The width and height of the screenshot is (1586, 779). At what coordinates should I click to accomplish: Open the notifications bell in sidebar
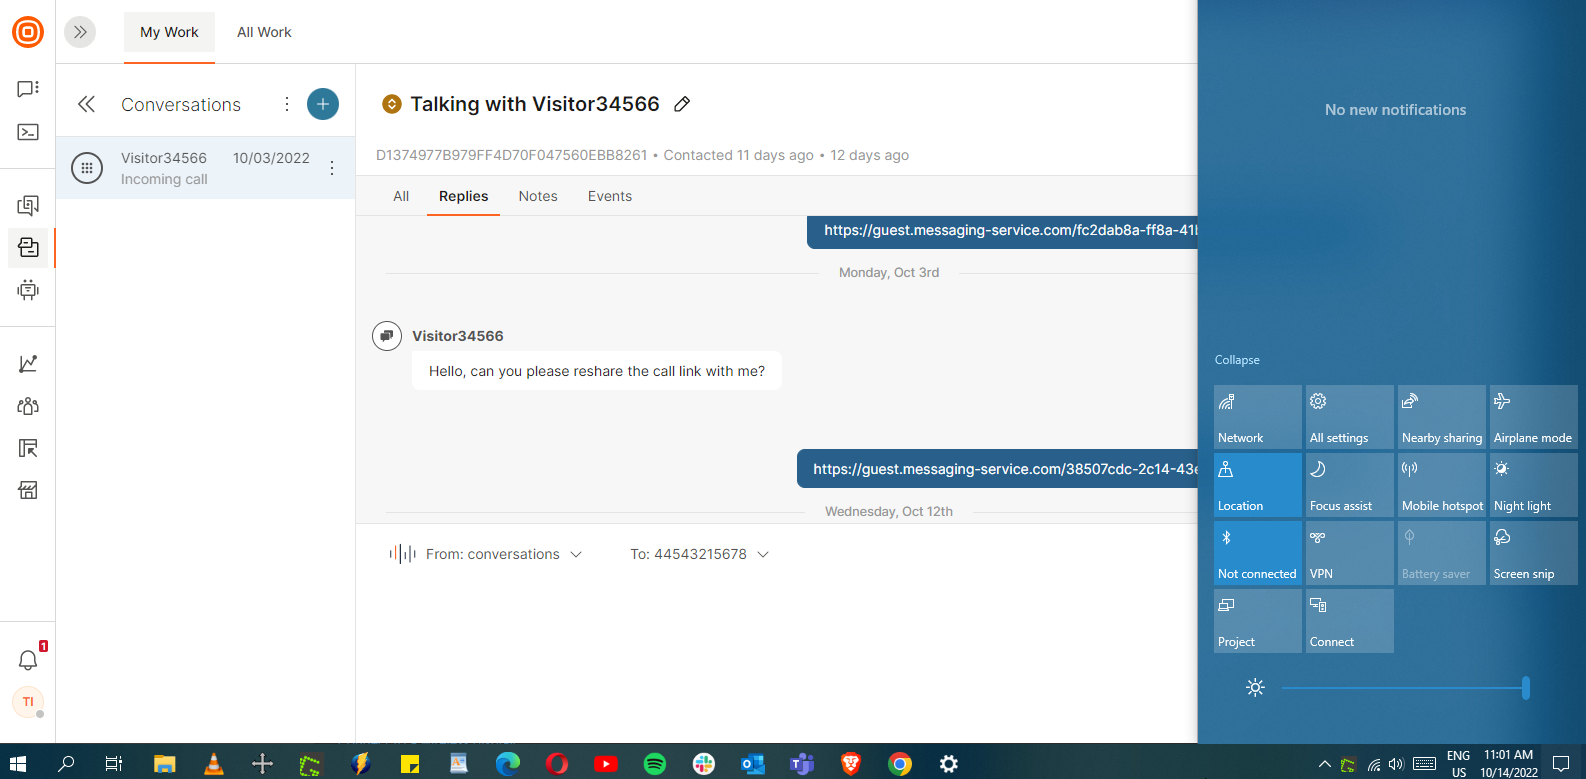coord(28,660)
